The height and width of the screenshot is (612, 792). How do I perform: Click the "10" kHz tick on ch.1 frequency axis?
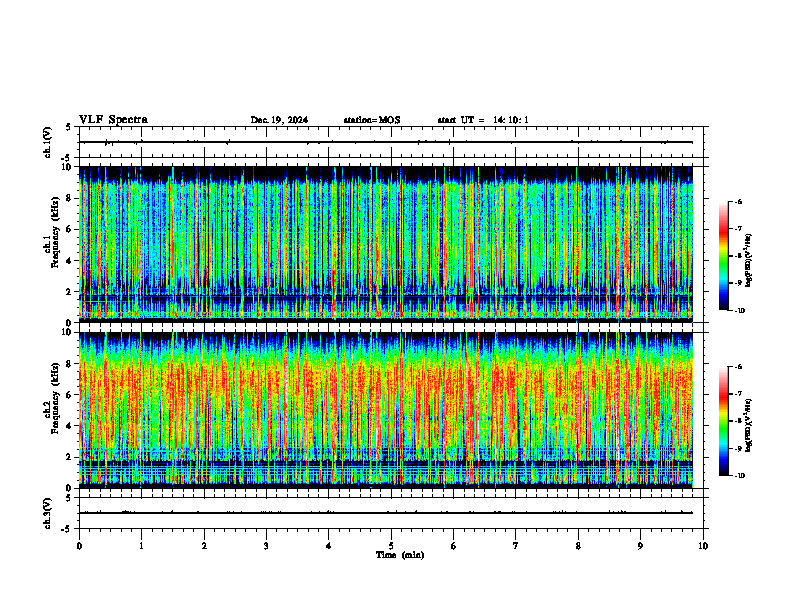coord(69,167)
